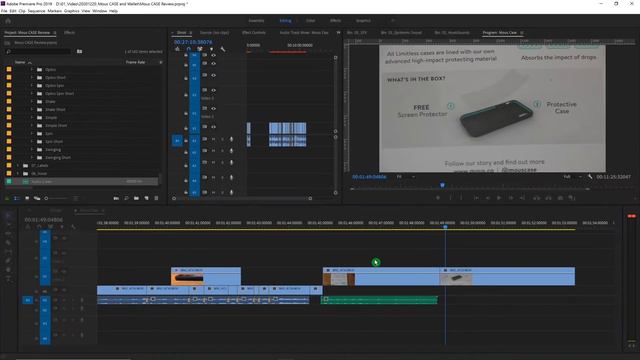
Task: Click the wrench settings icon in Short timeline header
Action: coord(223,49)
